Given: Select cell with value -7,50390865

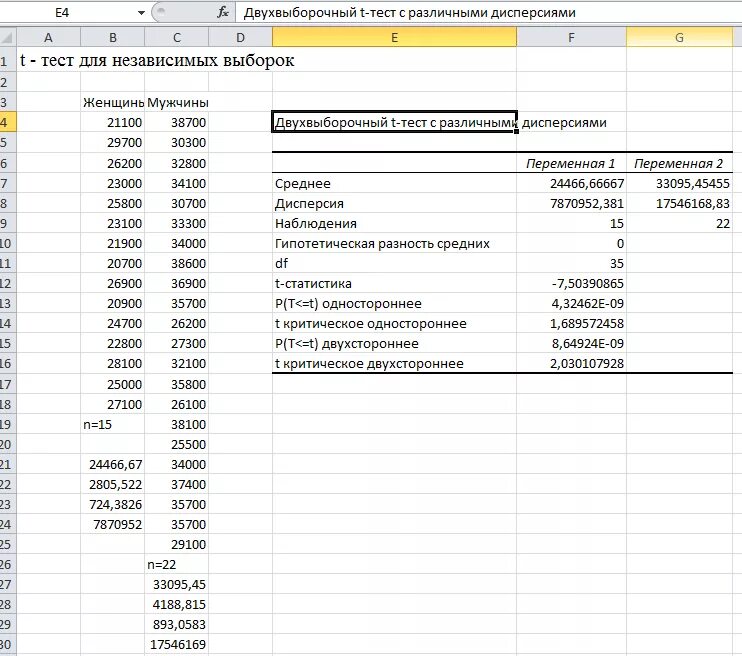Looking at the screenshot, I should tap(571, 283).
